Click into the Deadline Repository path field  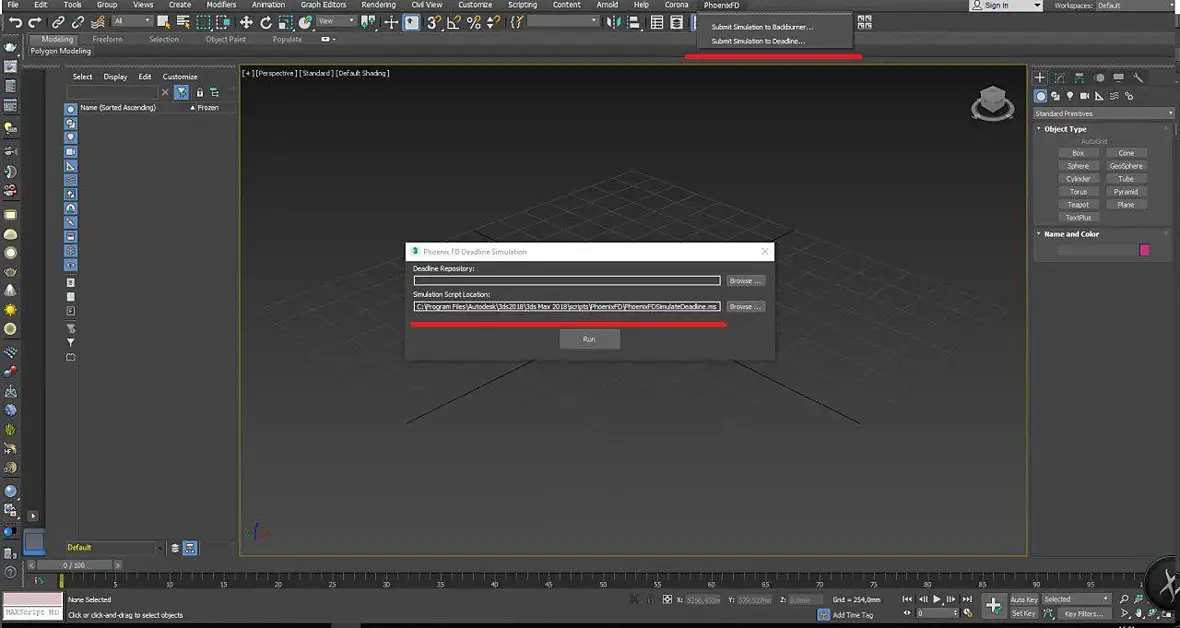point(567,281)
